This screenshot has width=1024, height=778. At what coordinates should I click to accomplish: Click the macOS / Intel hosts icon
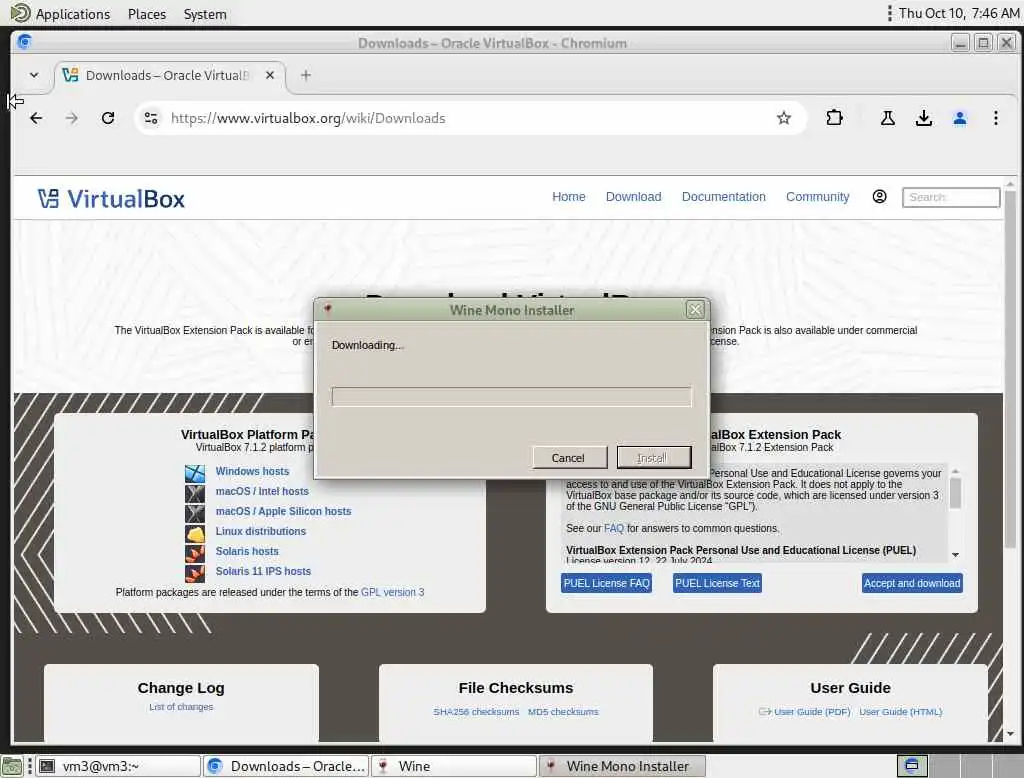coord(195,493)
